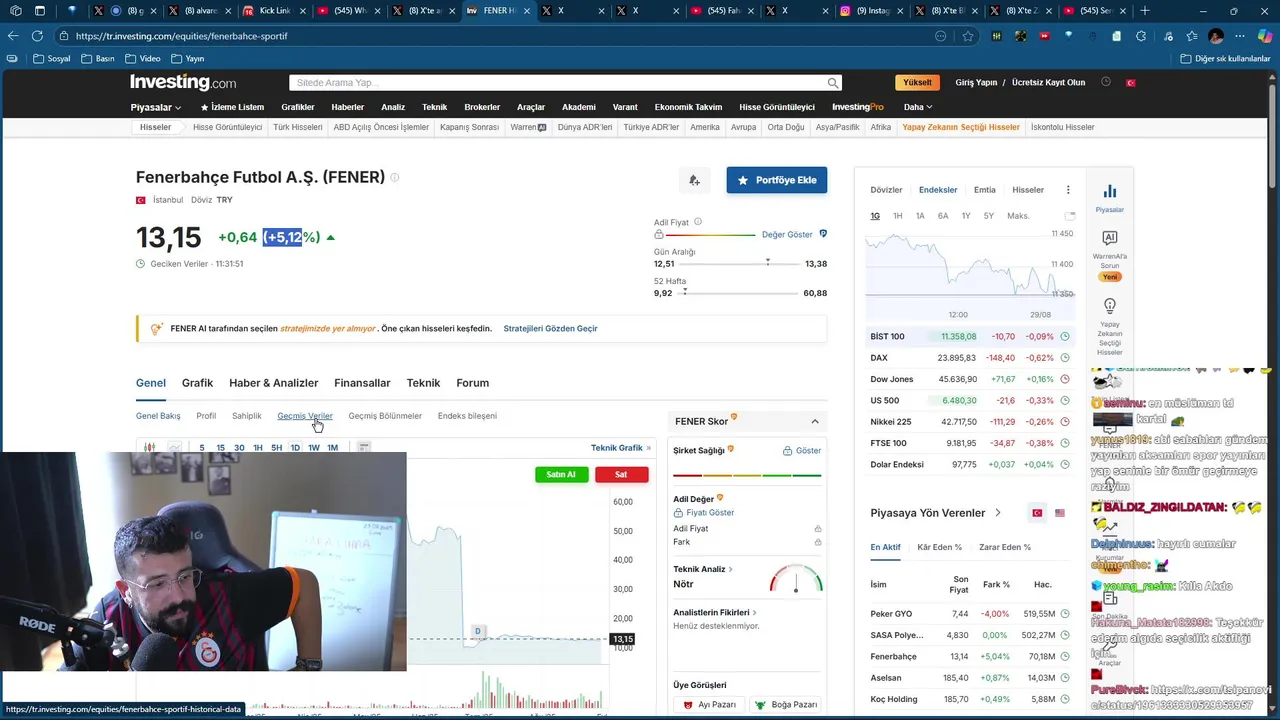This screenshot has width=1280, height=720.
Task: Open Teknik Analiz chevron link
Action: point(703,569)
